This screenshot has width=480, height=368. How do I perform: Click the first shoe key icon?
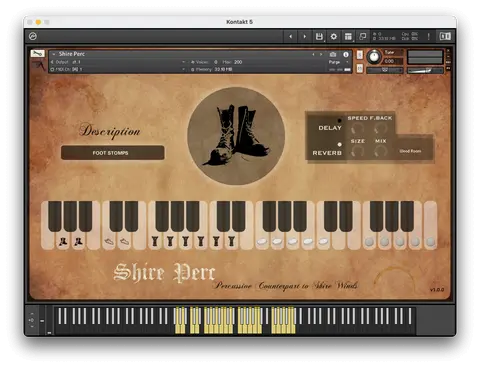pos(109,241)
